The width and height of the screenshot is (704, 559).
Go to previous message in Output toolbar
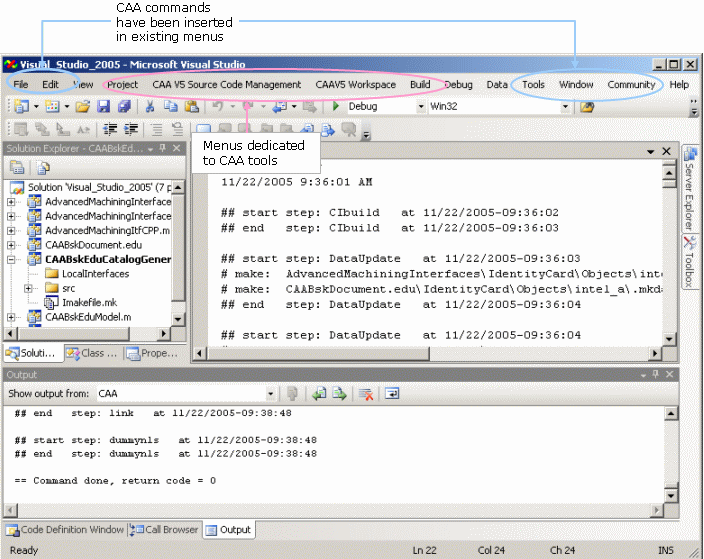[319, 394]
